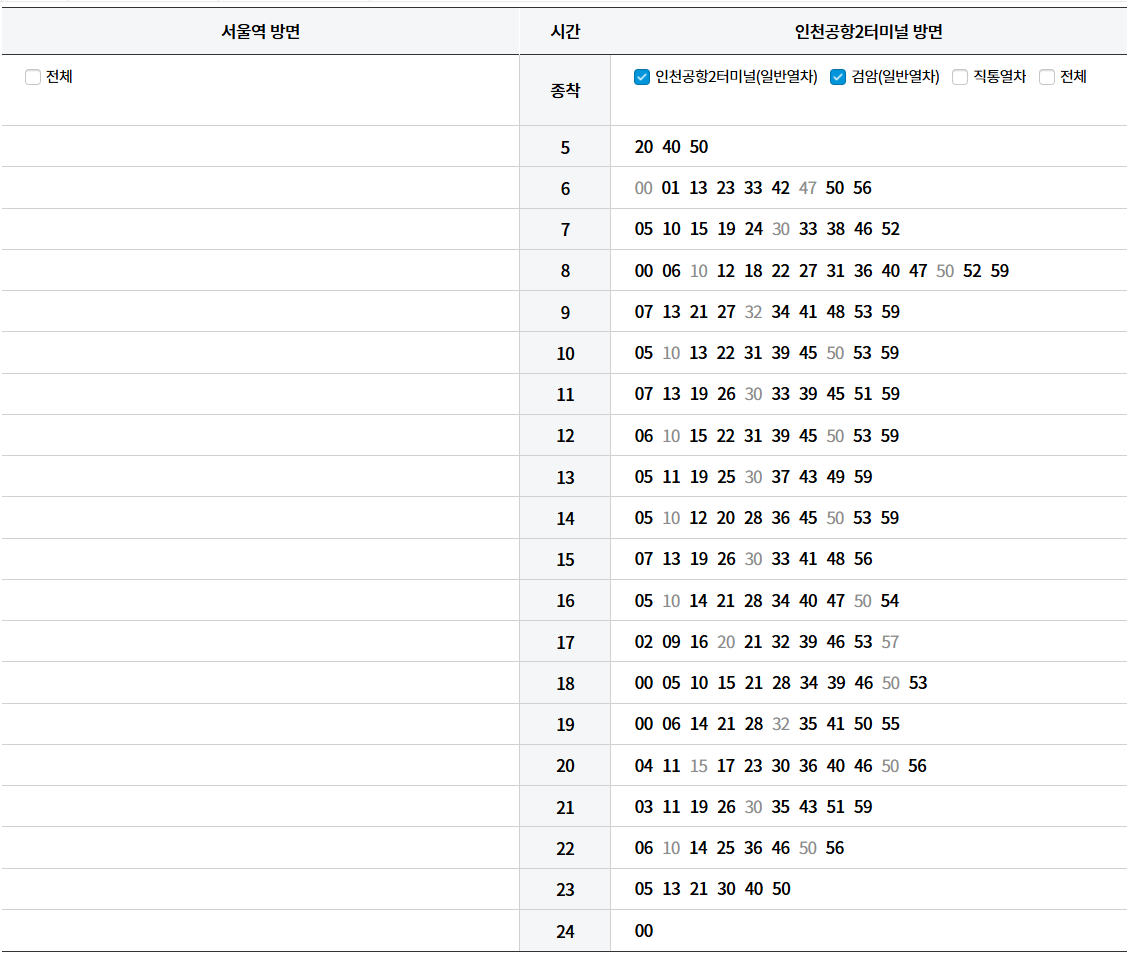This screenshot has height=957, width=1127.
Task: Check the 전체 checkbox under 서울역 방면
Action: coord(32,76)
